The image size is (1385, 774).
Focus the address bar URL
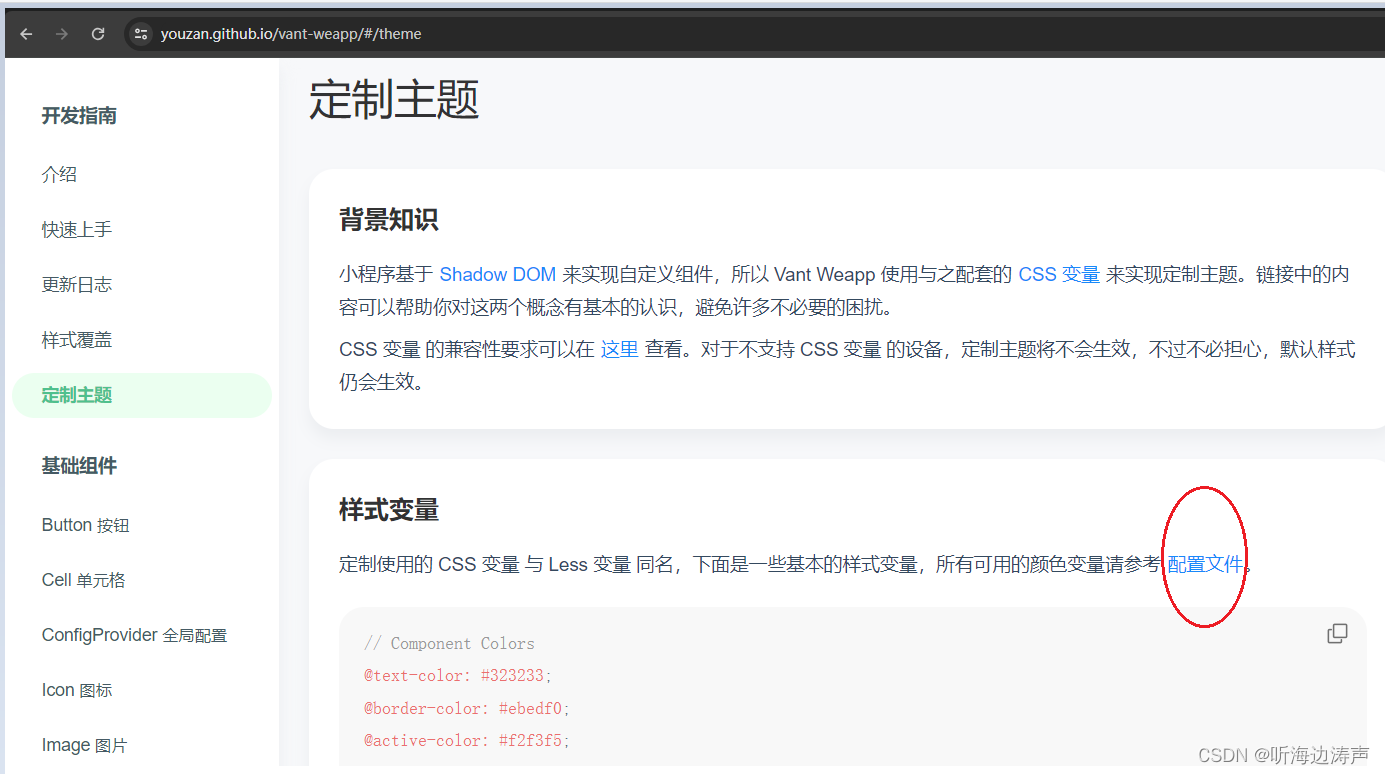click(x=291, y=34)
